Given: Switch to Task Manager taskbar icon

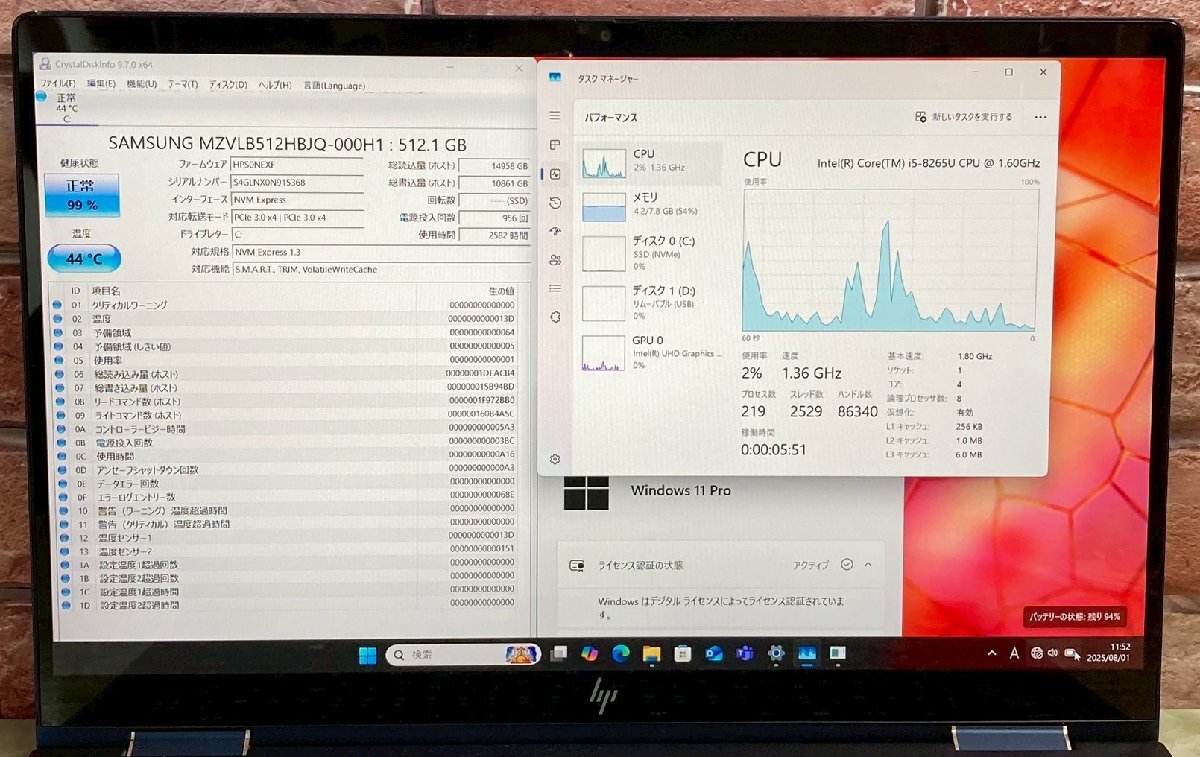Looking at the screenshot, I should point(807,654).
